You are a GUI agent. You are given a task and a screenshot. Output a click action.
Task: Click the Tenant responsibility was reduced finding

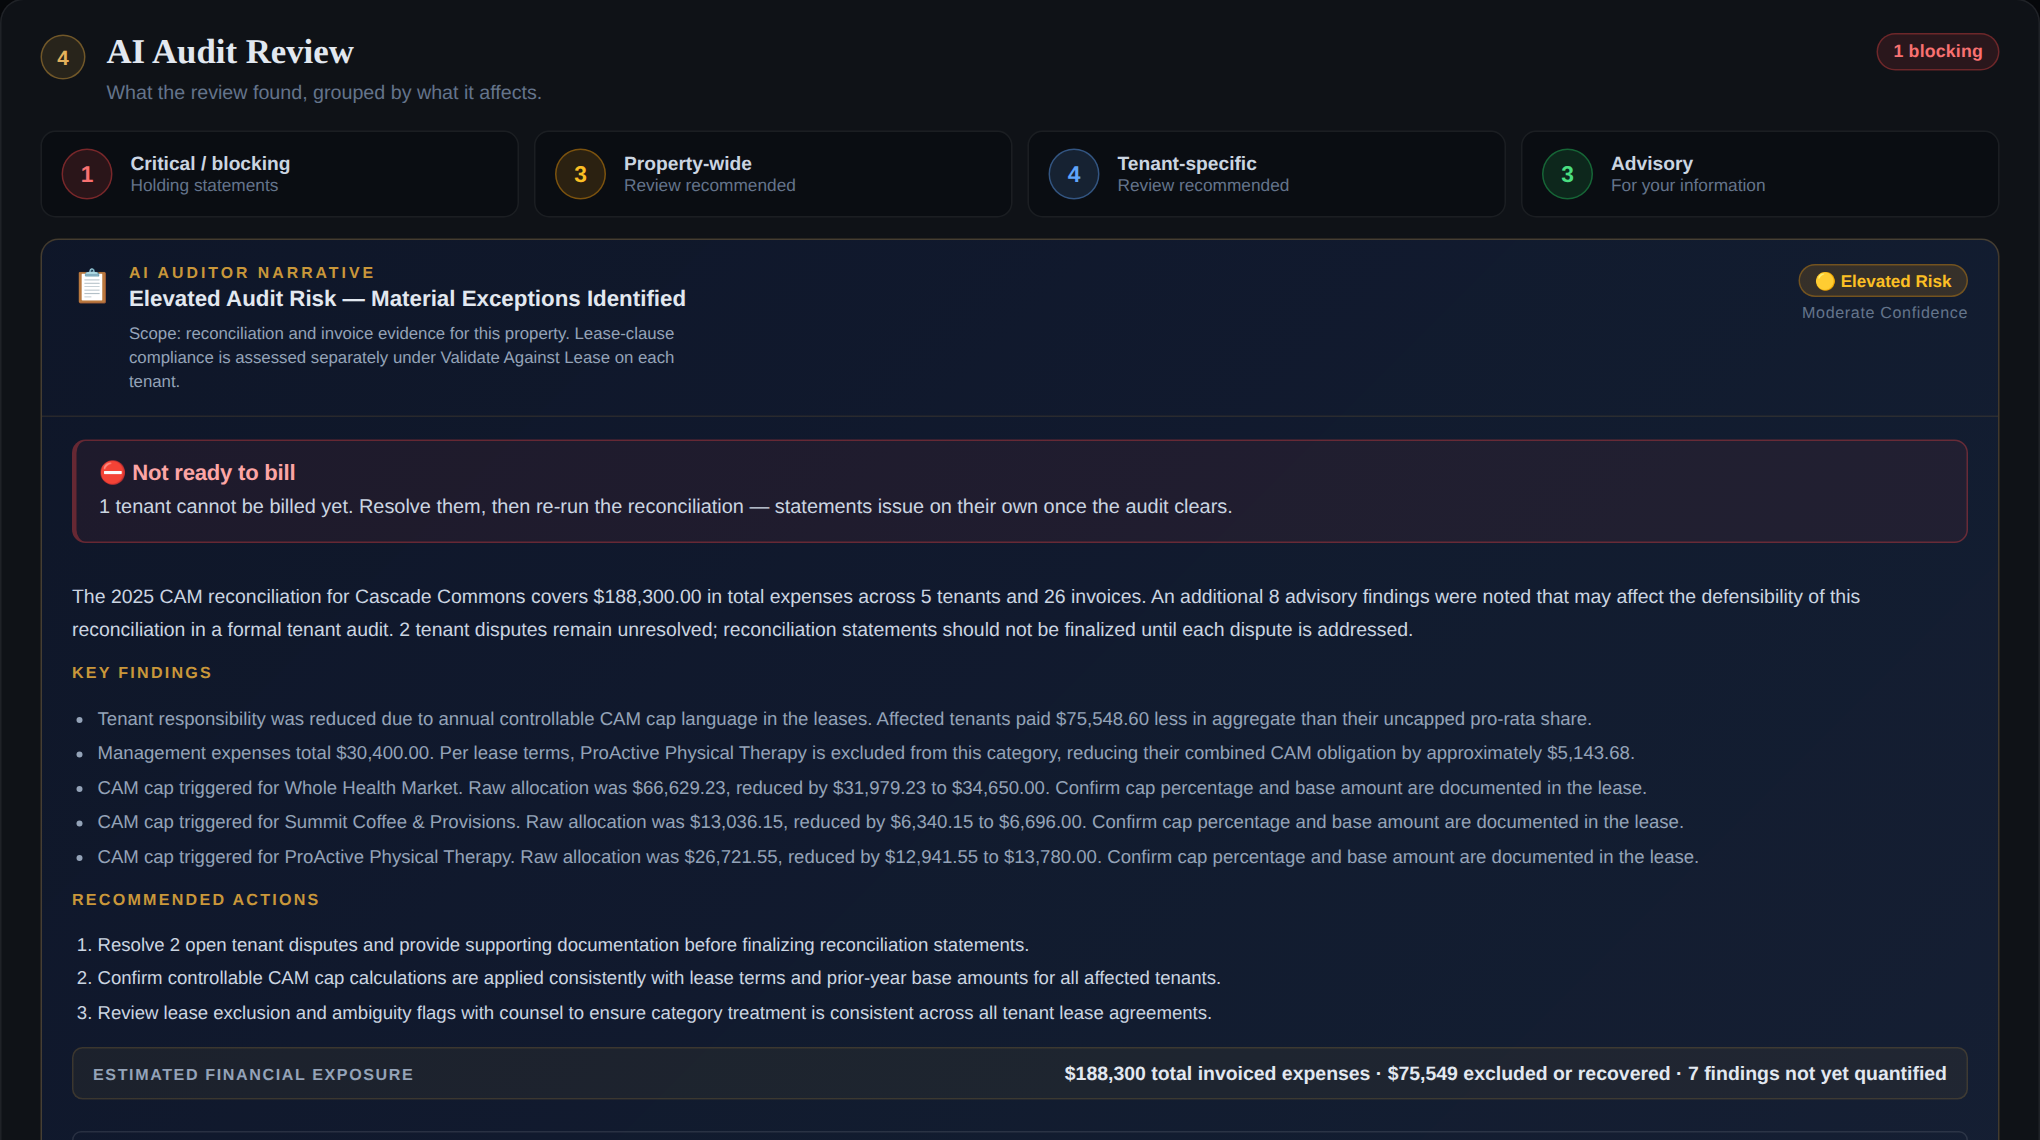pos(844,719)
